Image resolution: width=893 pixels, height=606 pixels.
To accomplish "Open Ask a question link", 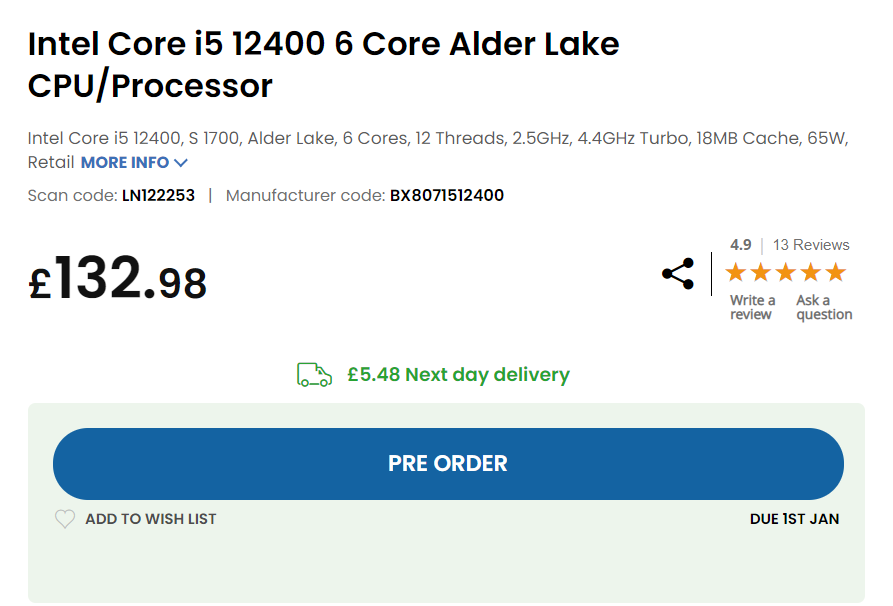I will pyautogui.click(x=824, y=307).
